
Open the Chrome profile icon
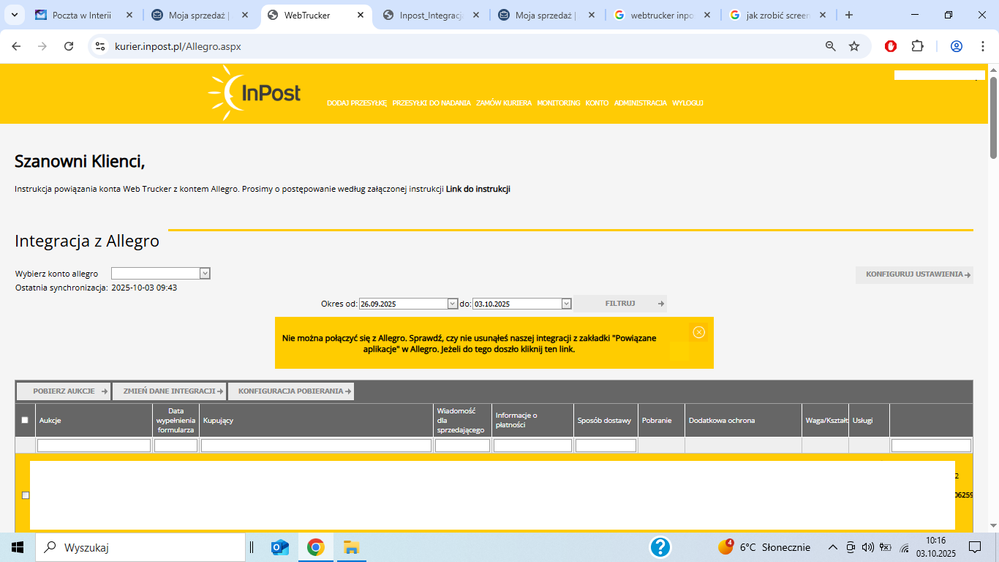956,46
